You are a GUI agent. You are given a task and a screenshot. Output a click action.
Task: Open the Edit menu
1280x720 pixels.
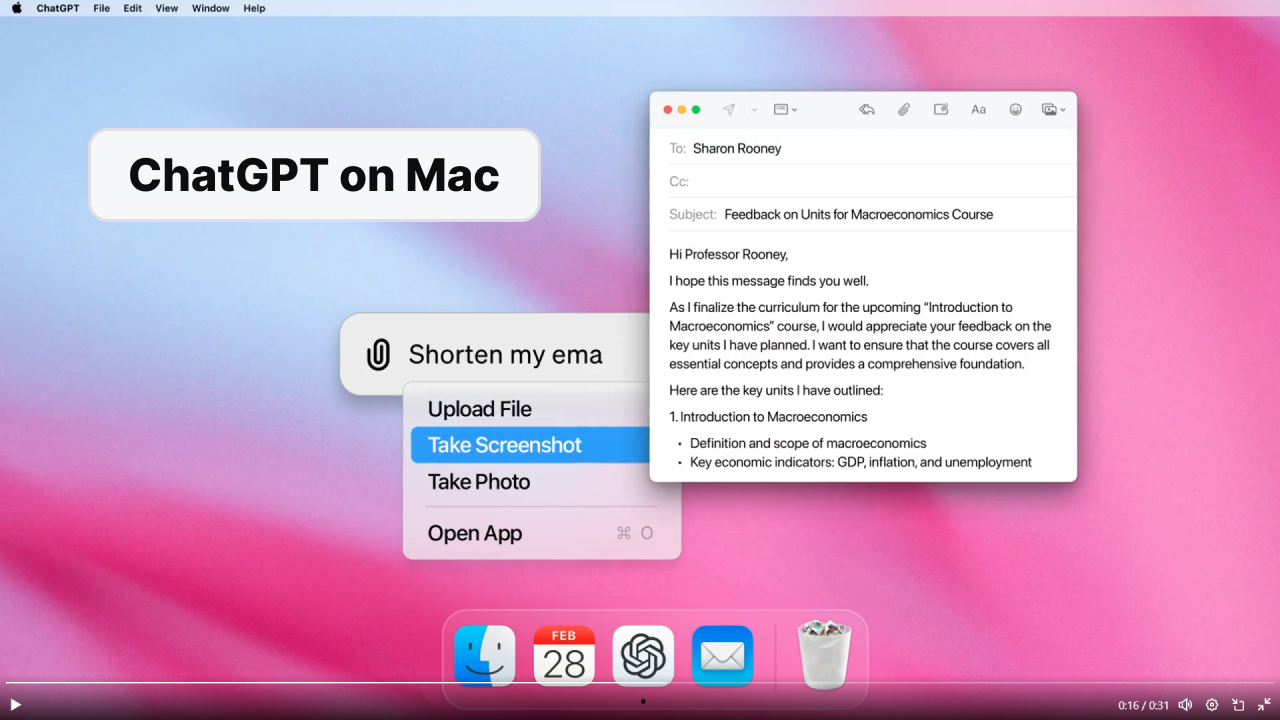[133, 8]
